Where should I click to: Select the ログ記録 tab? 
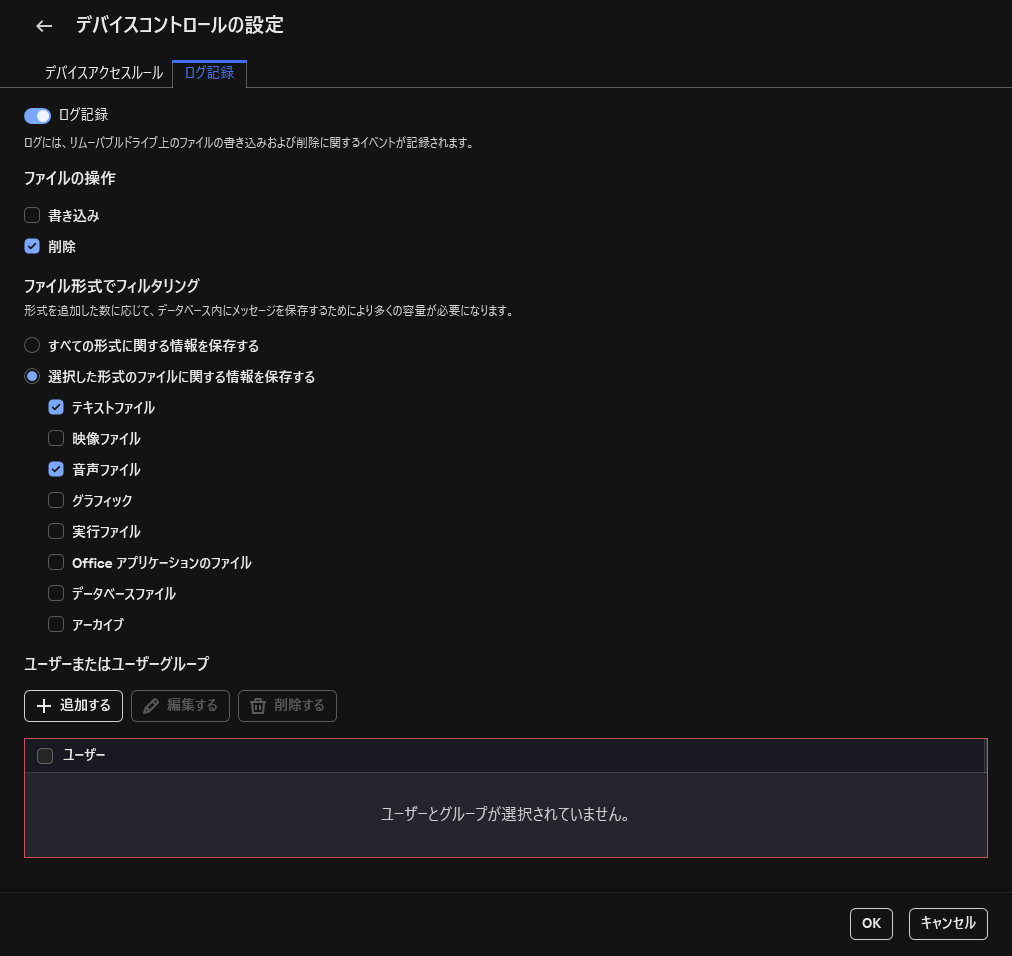click(x=210, y=72)
